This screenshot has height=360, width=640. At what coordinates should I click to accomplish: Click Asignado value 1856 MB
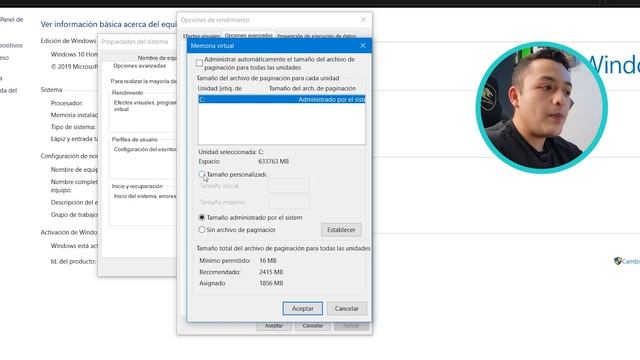pos(271,283)
